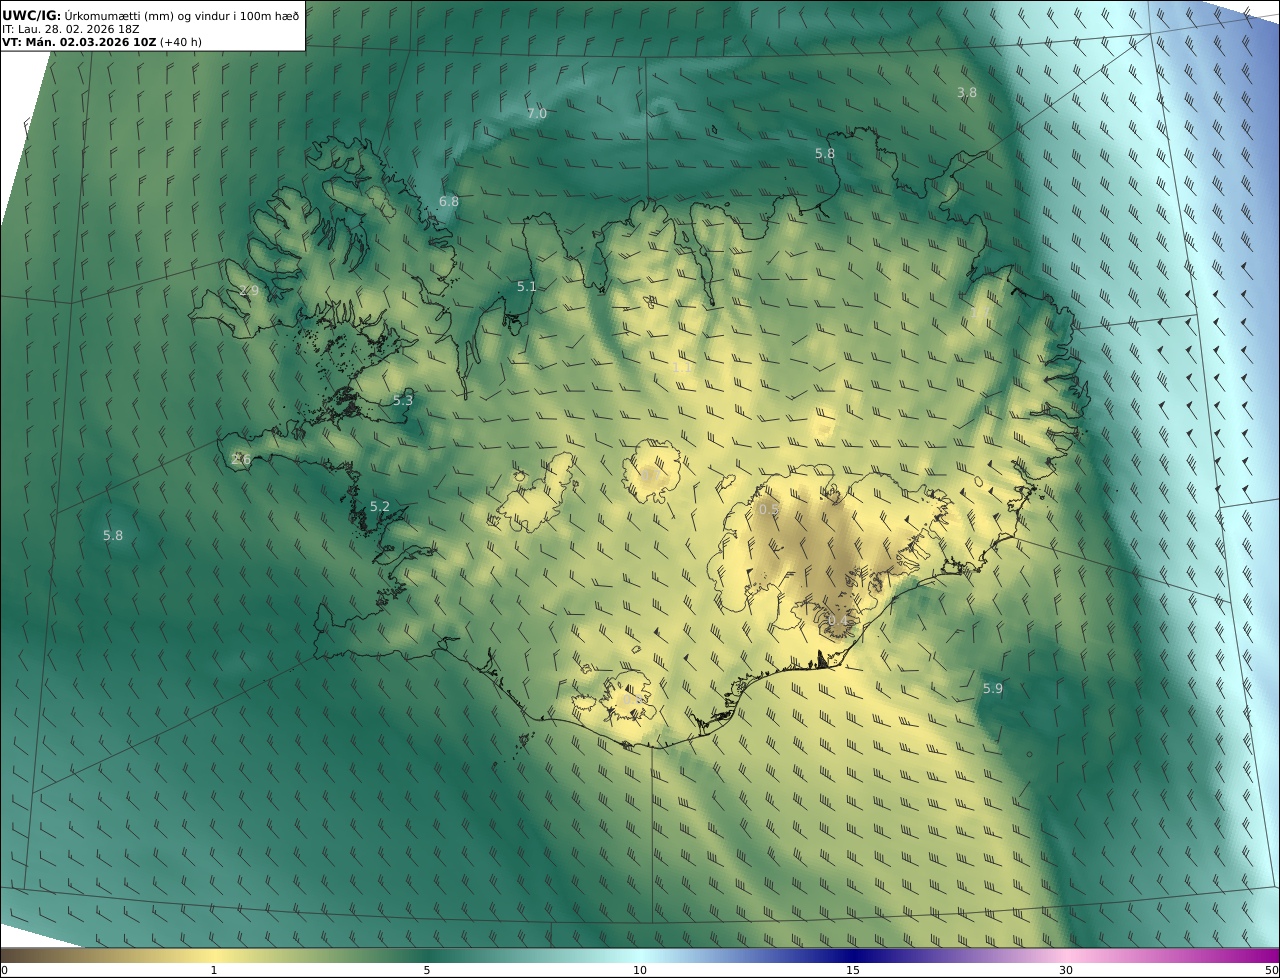Click the colorbar tick label 30

pos(1066,970)
